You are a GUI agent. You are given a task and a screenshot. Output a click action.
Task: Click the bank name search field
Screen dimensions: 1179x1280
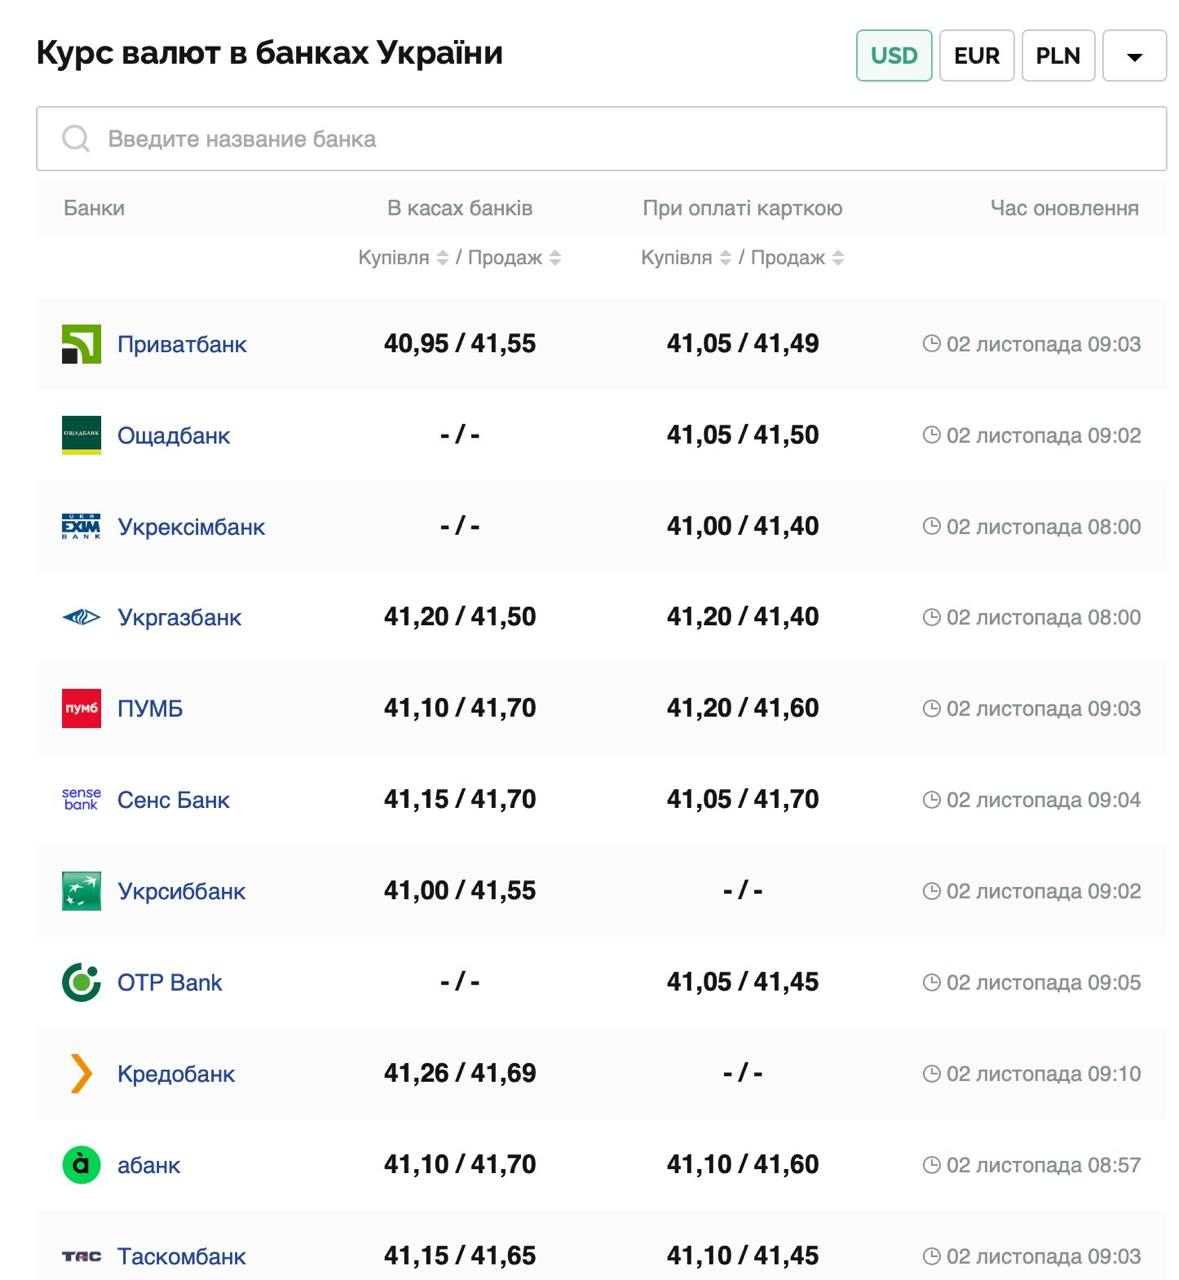pyautogui.click(x=601, y=139)
